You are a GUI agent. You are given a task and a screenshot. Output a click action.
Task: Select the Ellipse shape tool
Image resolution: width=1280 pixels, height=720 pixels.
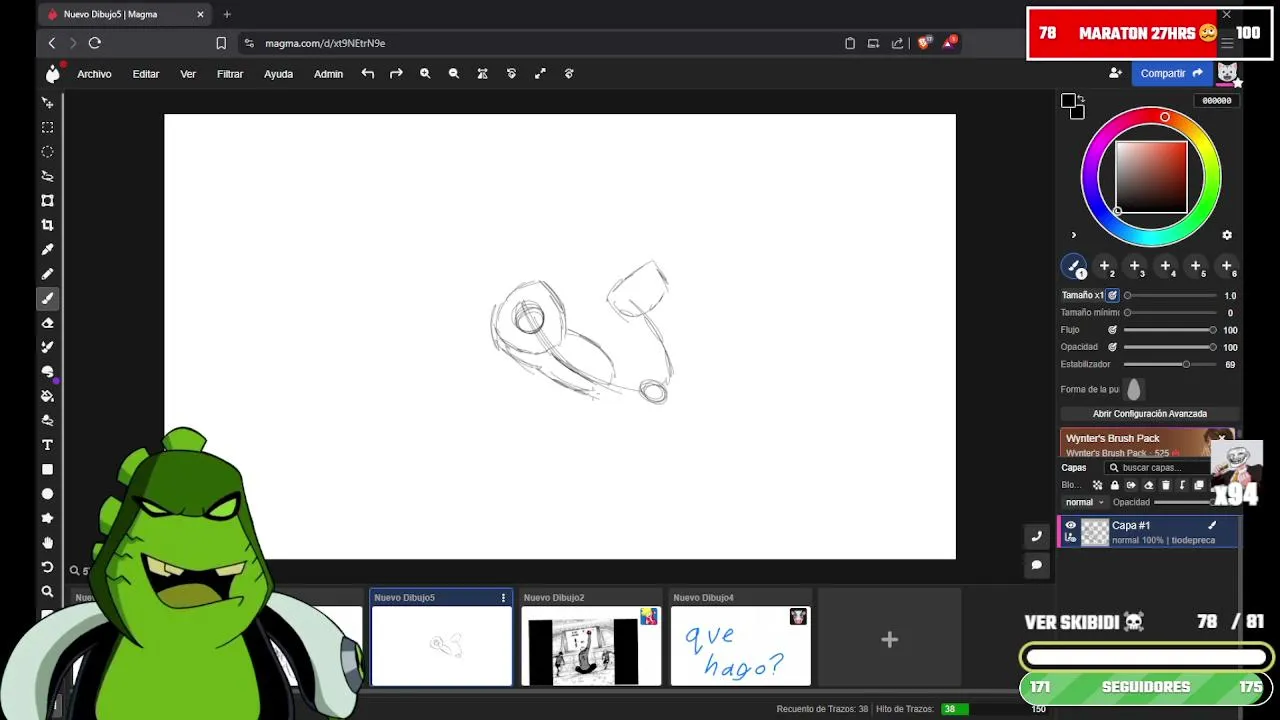pos(47,494)
